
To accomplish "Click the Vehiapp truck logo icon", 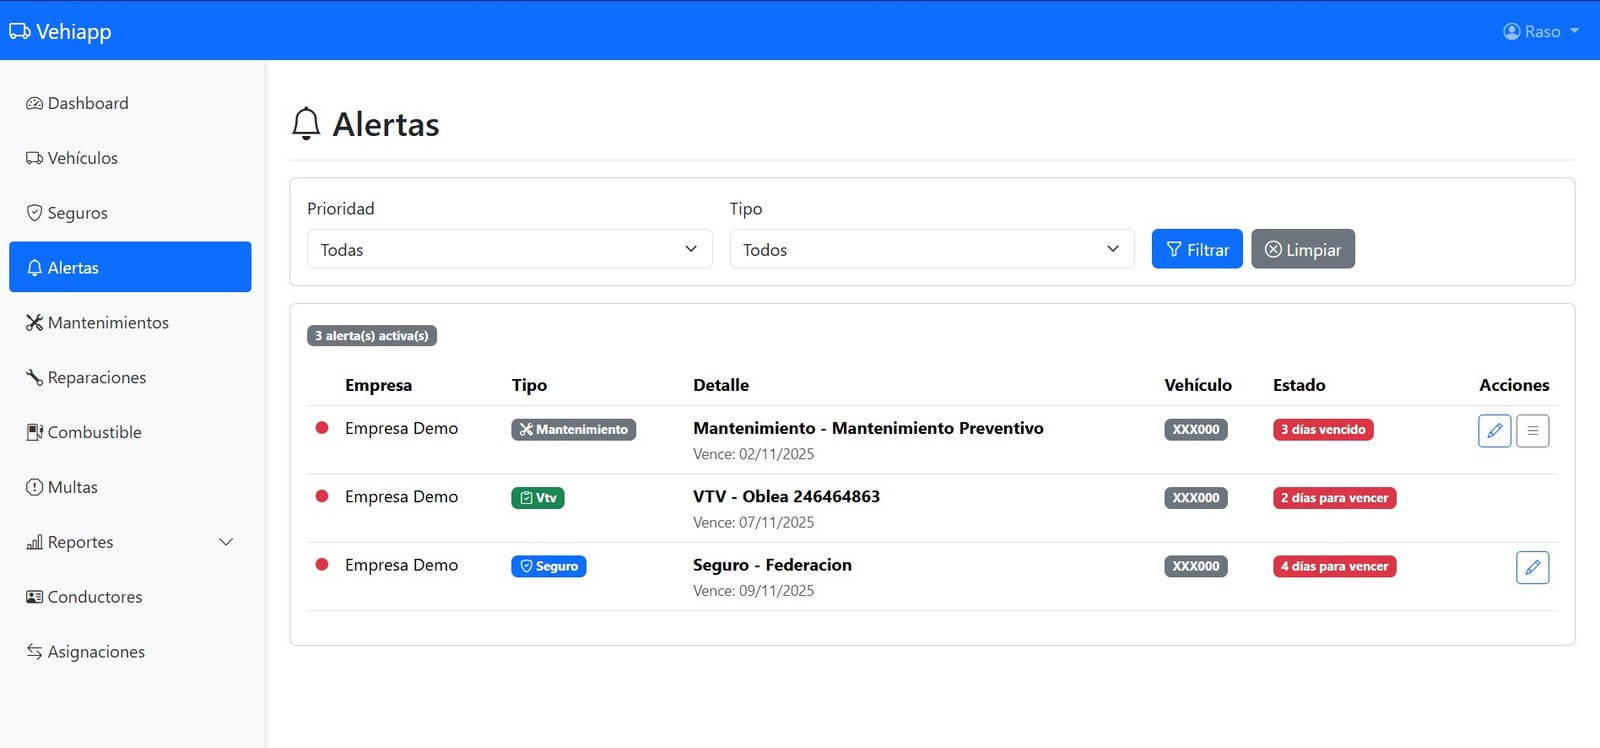I will click(20, 31).
